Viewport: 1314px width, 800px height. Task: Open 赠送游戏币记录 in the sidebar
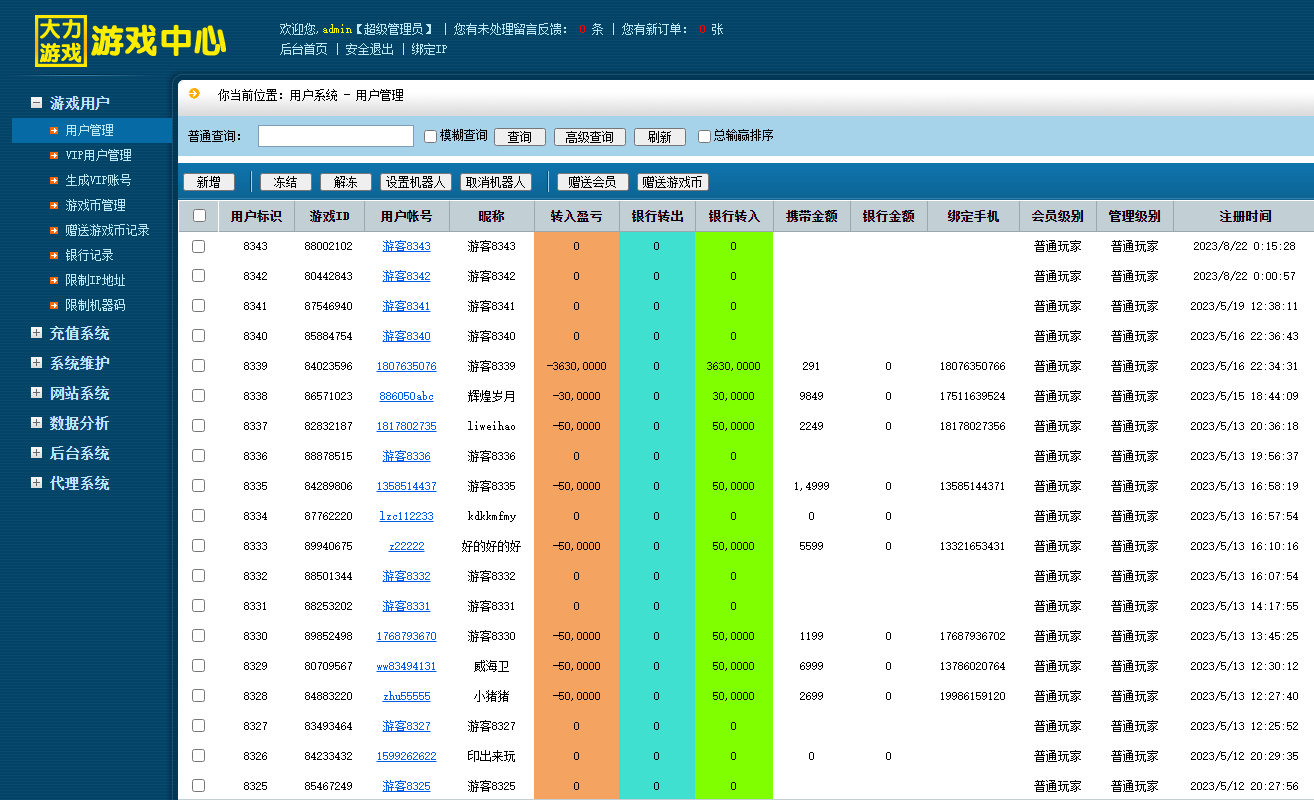tap(107, 230)
